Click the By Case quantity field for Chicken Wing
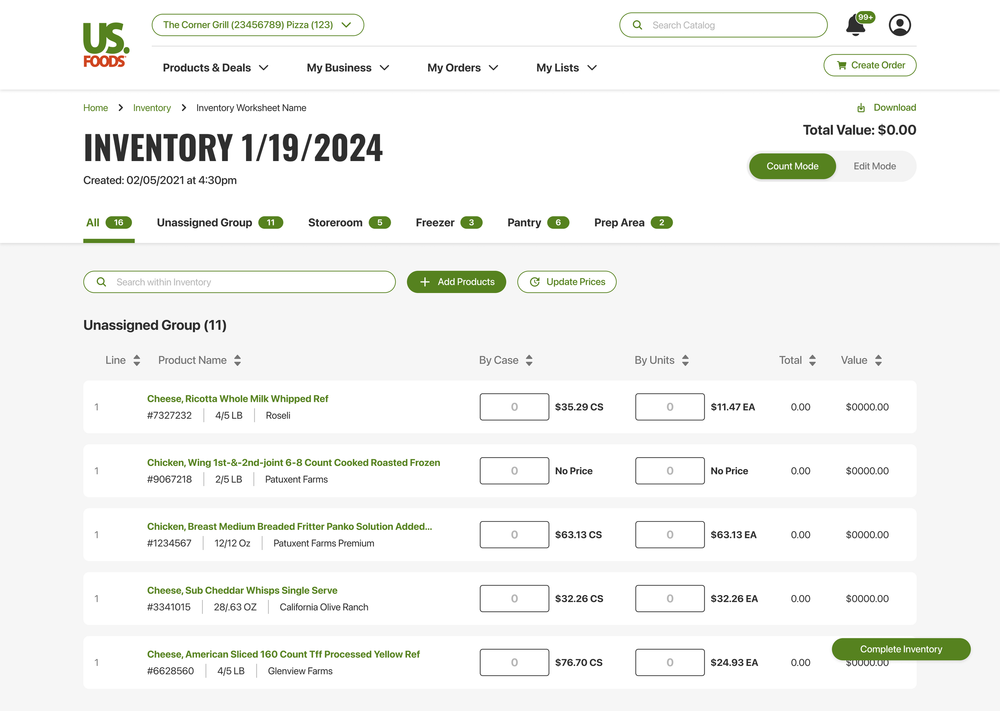 coord(514,470)
